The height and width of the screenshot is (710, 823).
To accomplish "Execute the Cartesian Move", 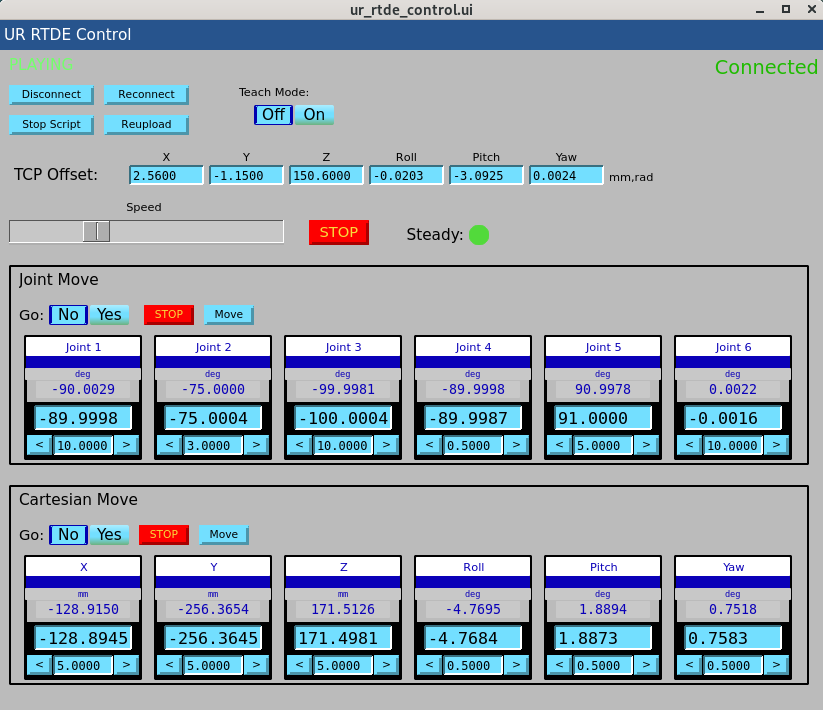I will tap(224, 534).
